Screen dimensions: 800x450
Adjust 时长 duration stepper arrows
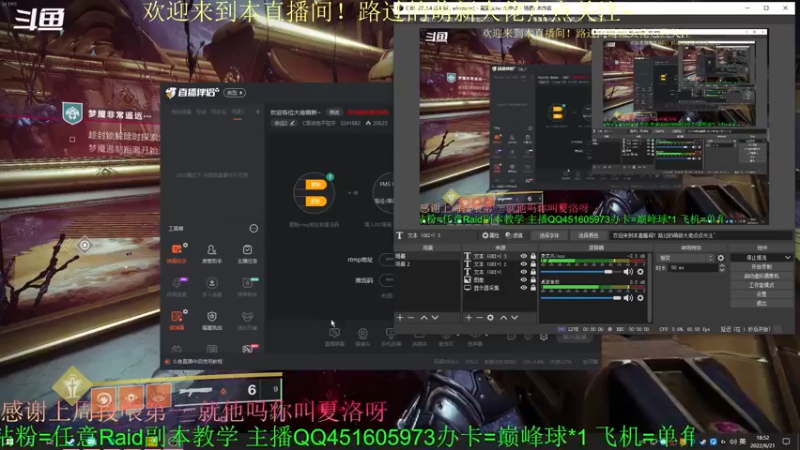click(x=722, y=268)
